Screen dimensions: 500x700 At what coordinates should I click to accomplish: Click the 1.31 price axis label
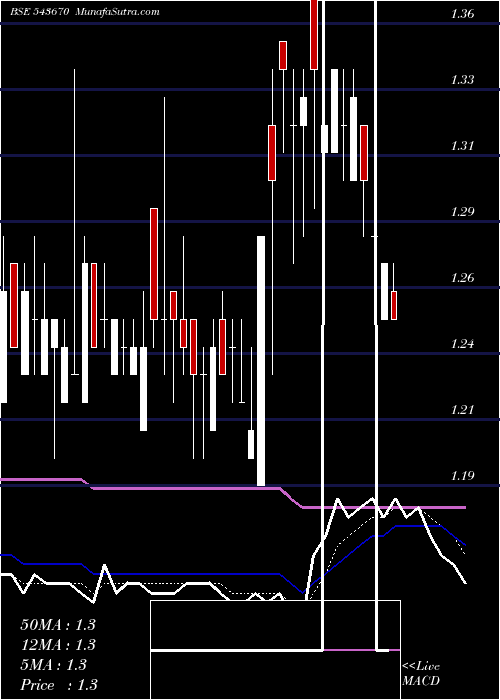(462, 146)
